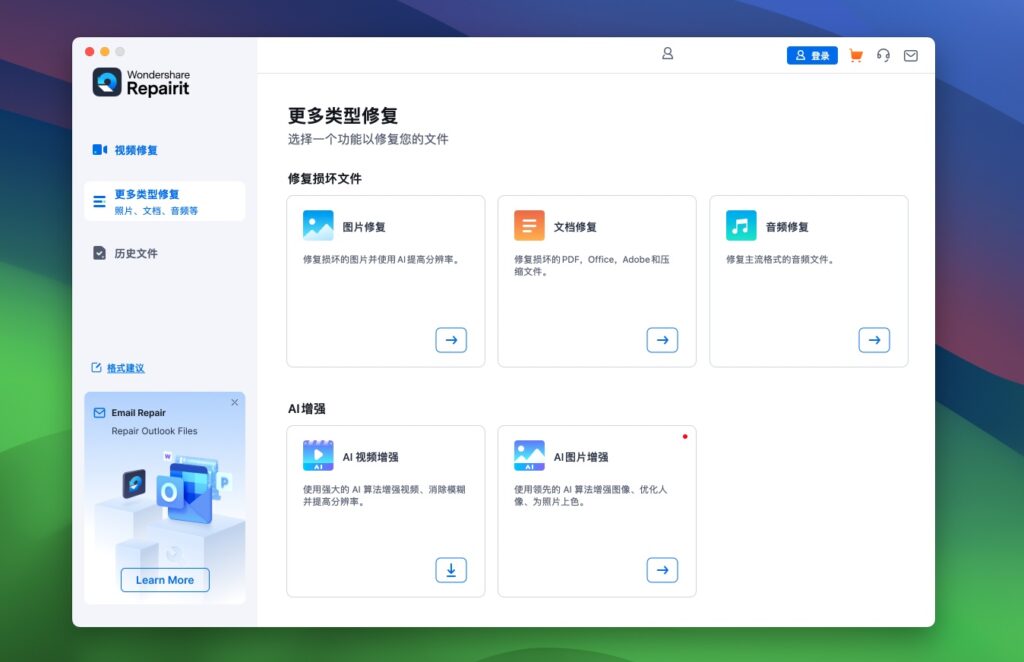Image resolution: width=1024 pixels, height=662 pixels.
Task: Click the 音频修复 audio repair music icon
Action: pos(741,225)
